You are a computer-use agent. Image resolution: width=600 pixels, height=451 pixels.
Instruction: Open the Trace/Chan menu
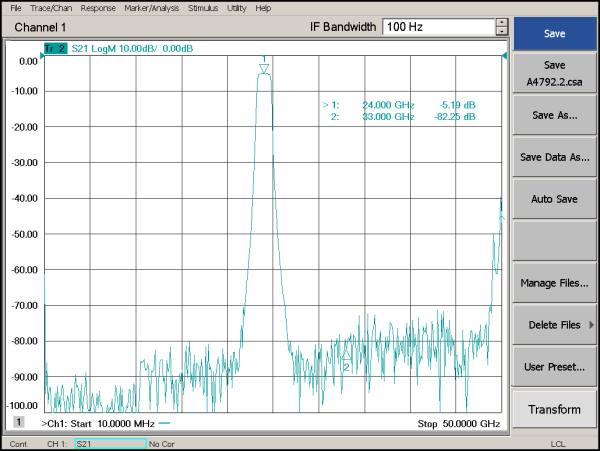point(51,8)
